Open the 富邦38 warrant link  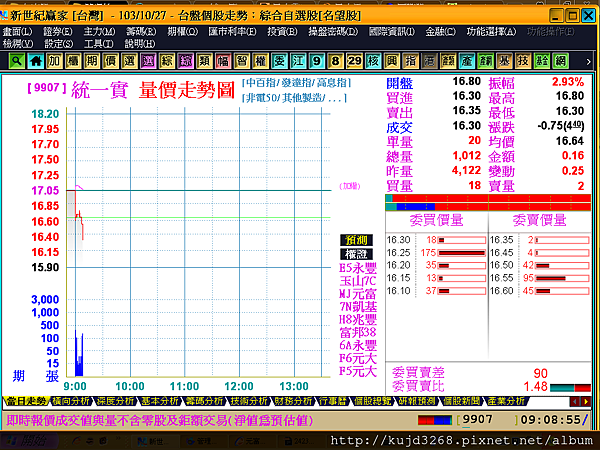click(x=358, y=332)
